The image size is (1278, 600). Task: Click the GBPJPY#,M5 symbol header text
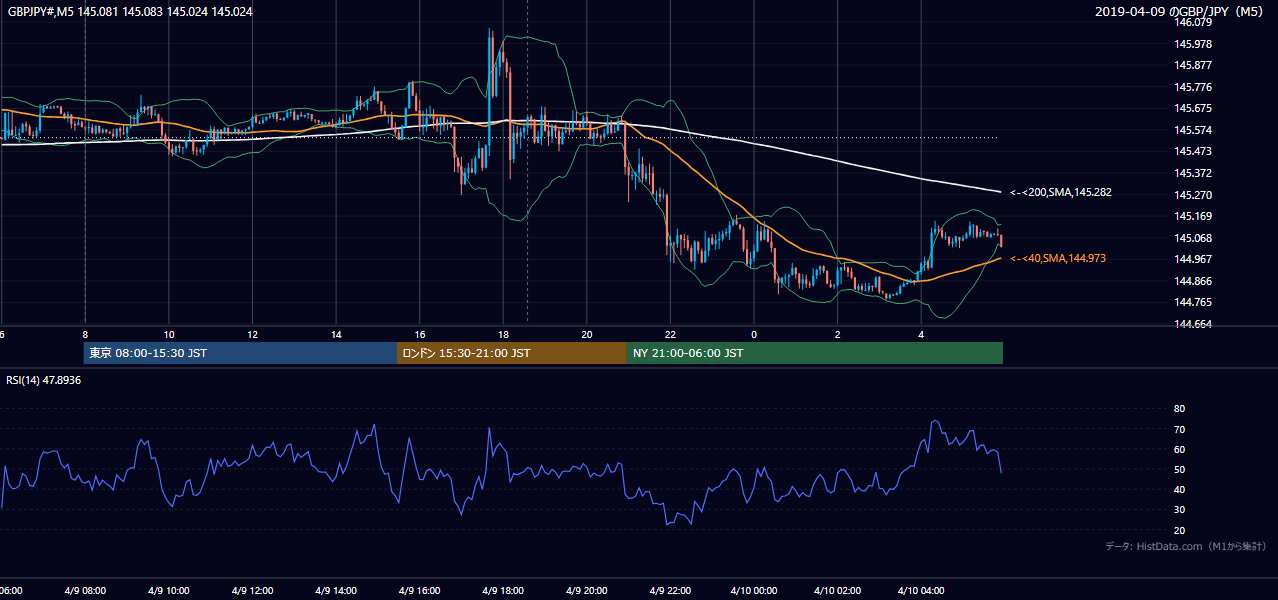[x=130, y=12]
